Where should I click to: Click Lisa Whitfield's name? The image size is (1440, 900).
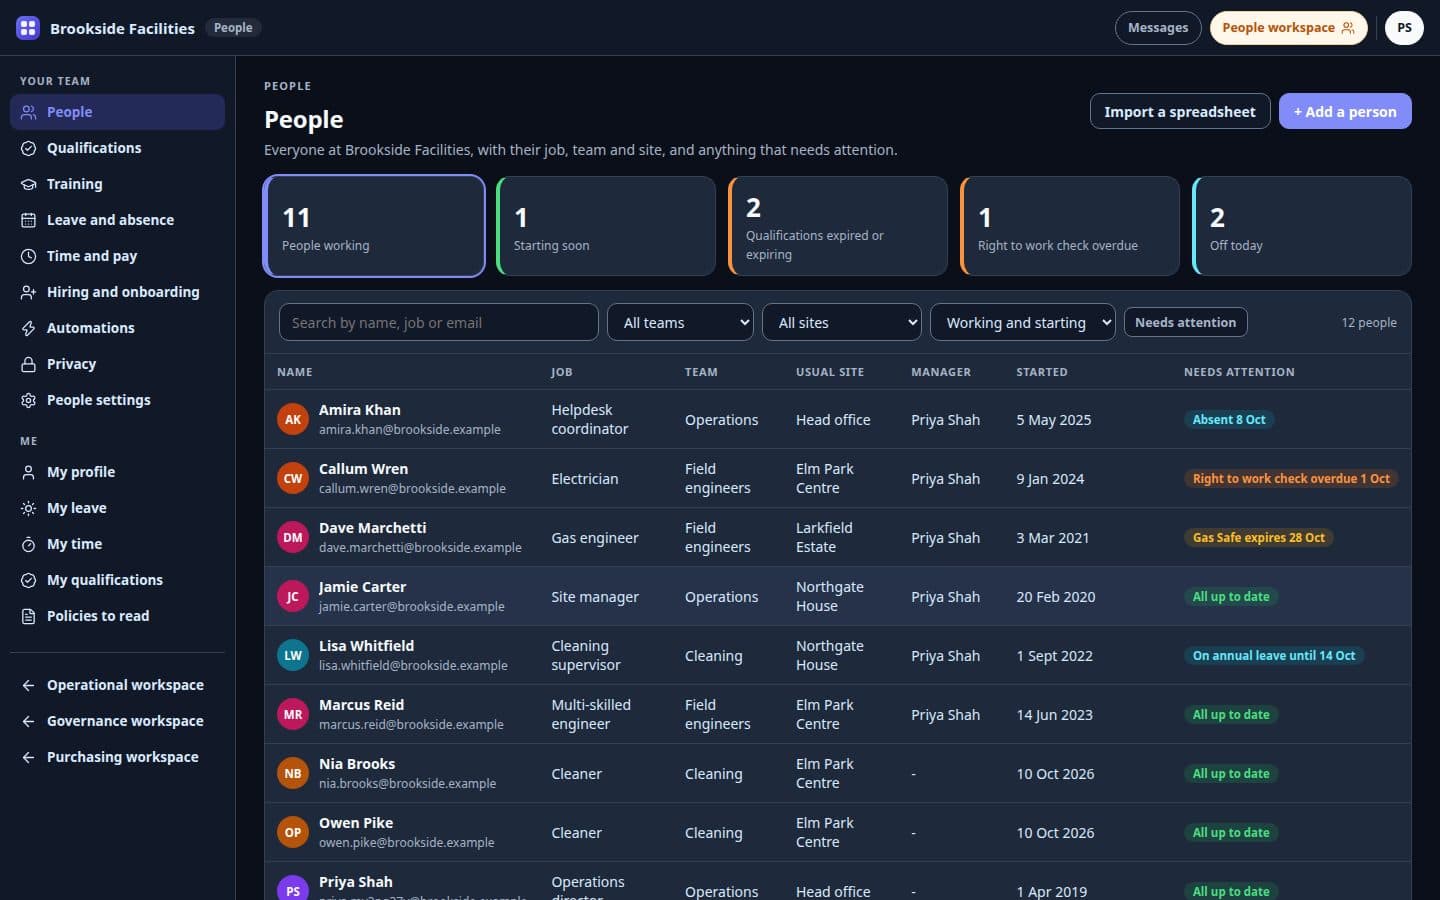366,646
